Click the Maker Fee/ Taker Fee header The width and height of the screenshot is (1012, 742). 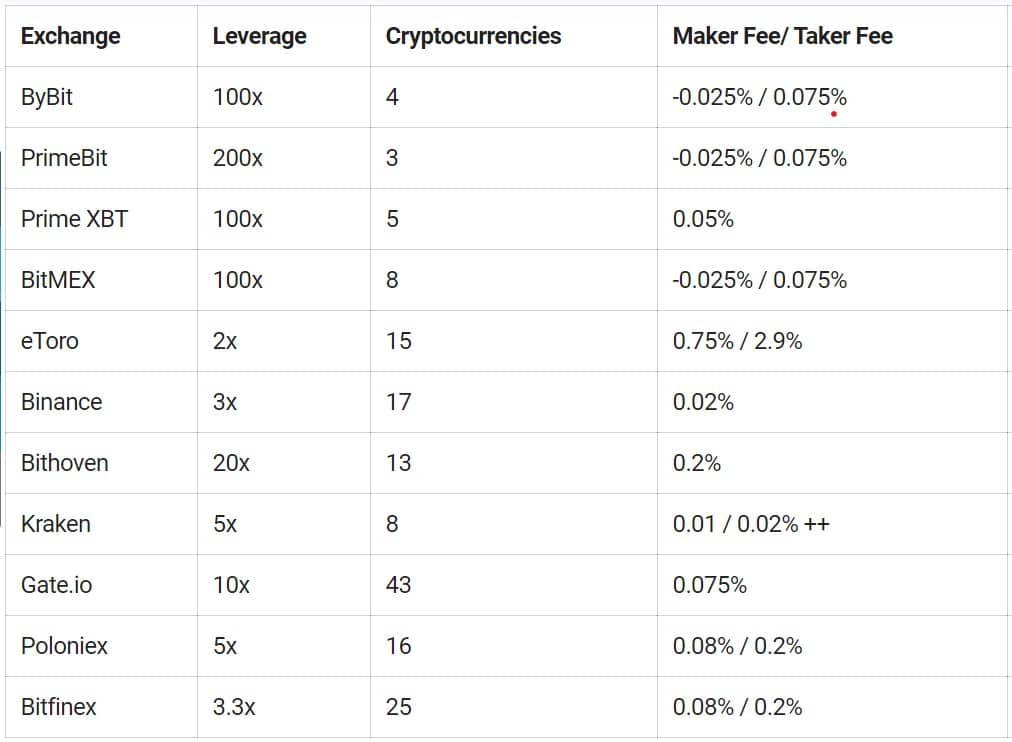click(782, 37)
